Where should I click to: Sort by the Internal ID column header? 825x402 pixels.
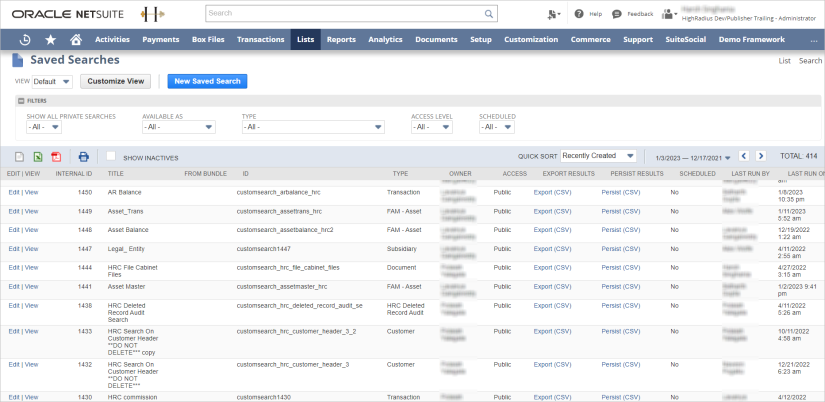tap(74, 174)
